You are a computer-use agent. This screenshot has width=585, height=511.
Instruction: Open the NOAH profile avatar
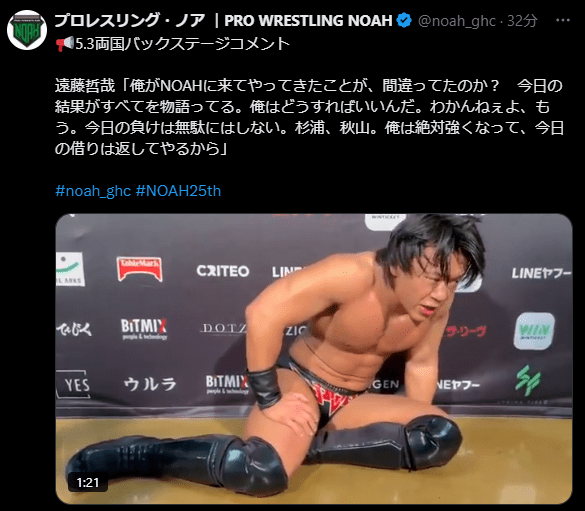27,30
